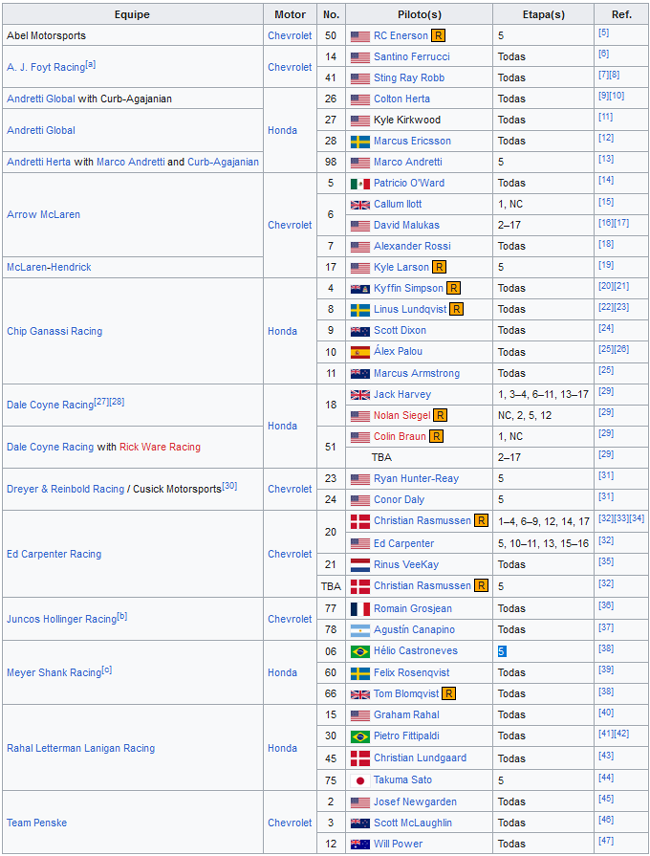Image resolution: width=650 pixels, height=856 pixels.
Task: Click the Brazilian flag beside Pietro Fittipaldi
Action: click(360, 737)
